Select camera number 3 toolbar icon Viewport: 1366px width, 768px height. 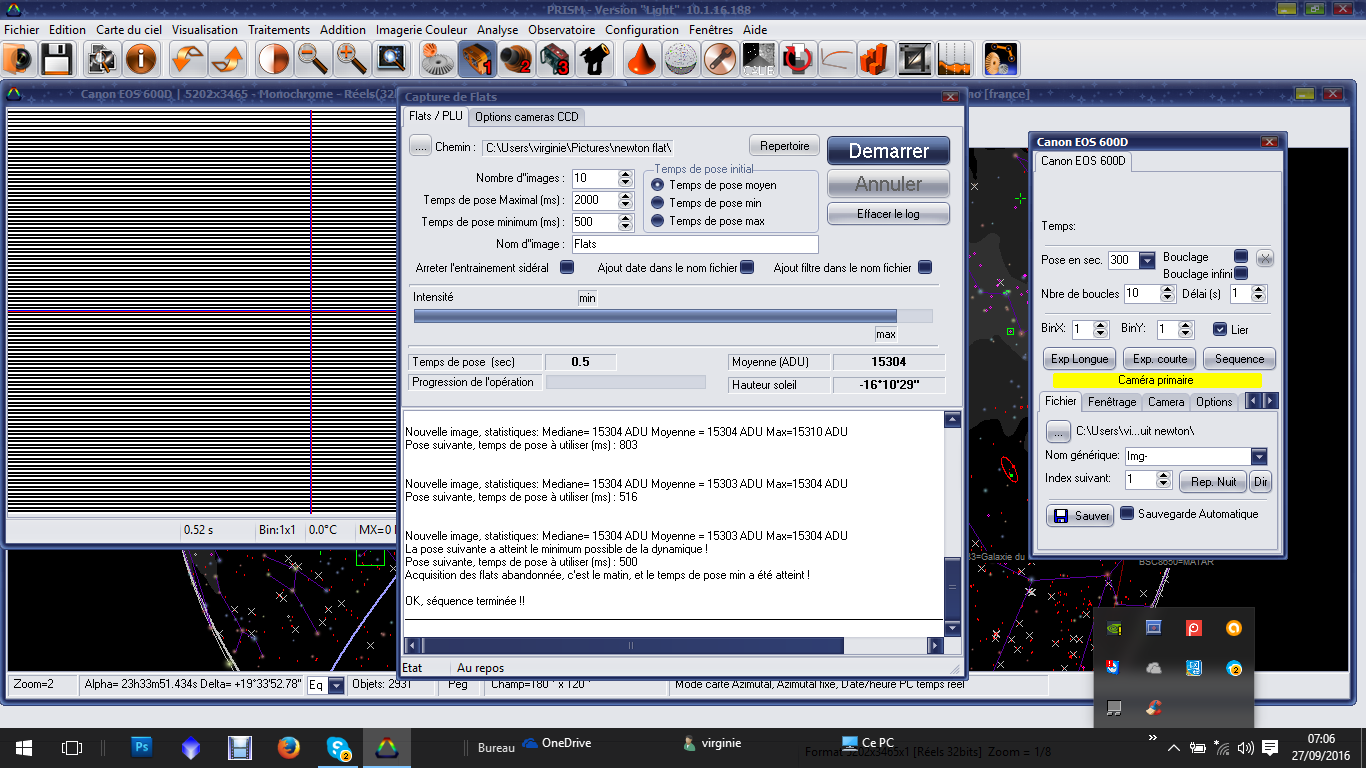pyautogui.click(x=555, y=60)
